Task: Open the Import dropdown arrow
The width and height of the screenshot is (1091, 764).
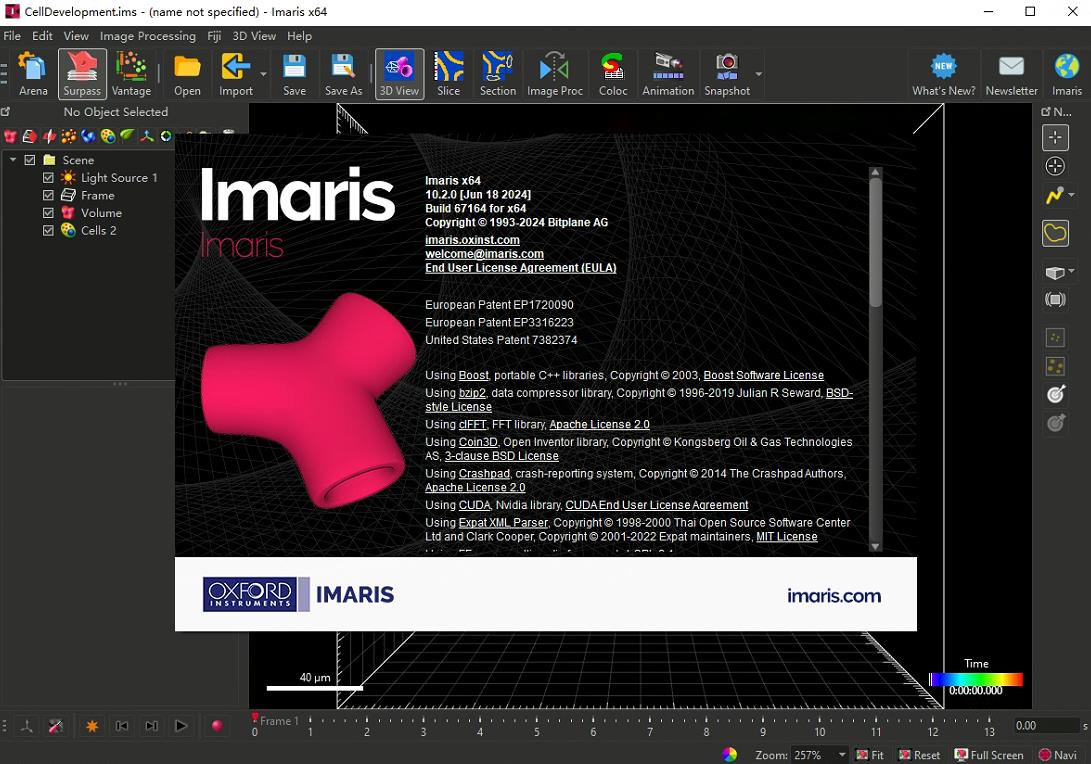Action: point(263,74)
